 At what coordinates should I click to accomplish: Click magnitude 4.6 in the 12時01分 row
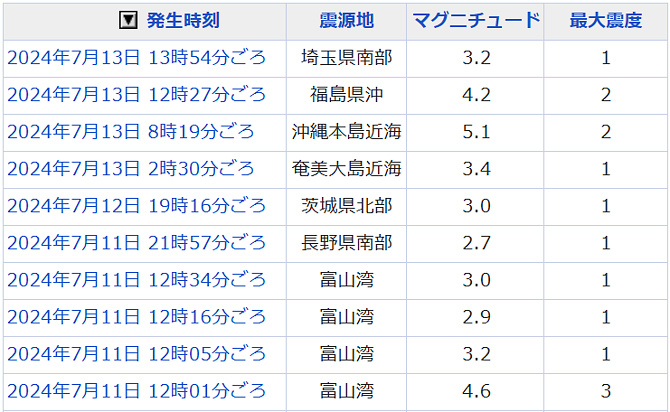click(x=476, y=391)
